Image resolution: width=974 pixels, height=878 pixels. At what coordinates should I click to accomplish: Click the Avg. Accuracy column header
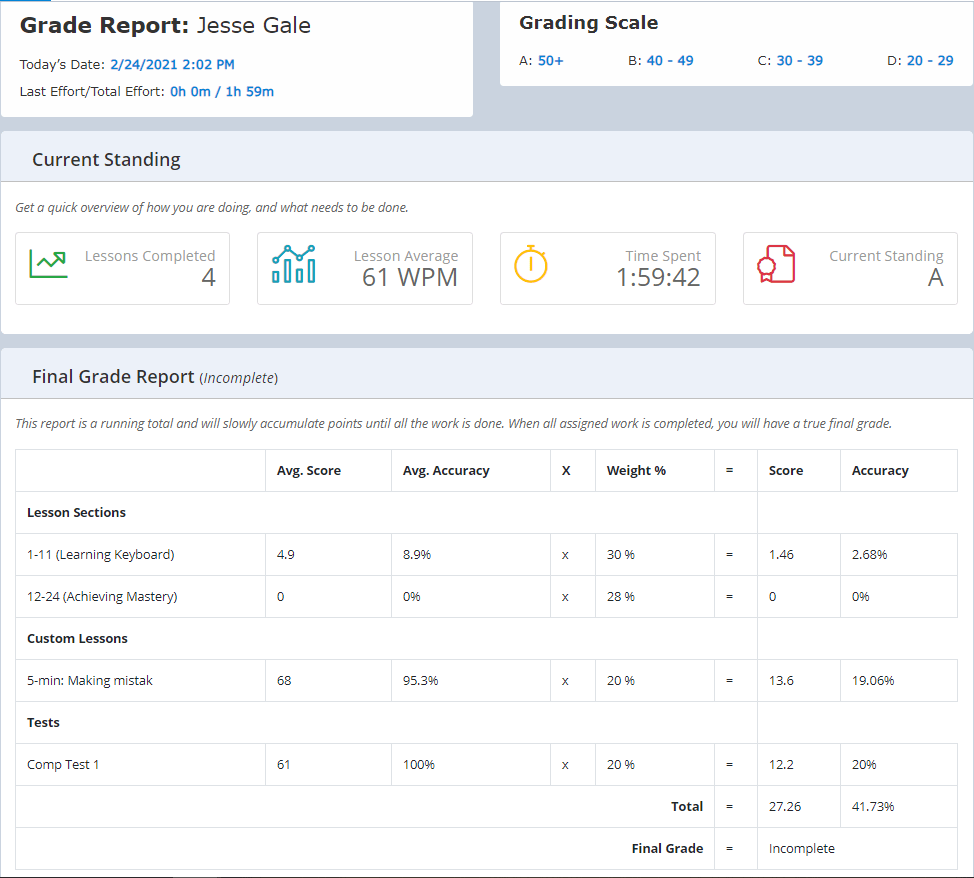(446, 470)
